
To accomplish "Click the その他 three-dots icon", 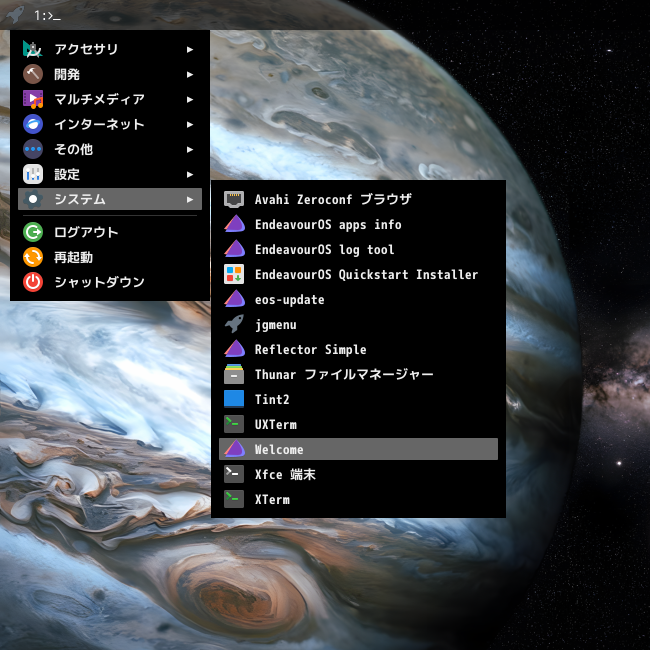I will [33, 149].
